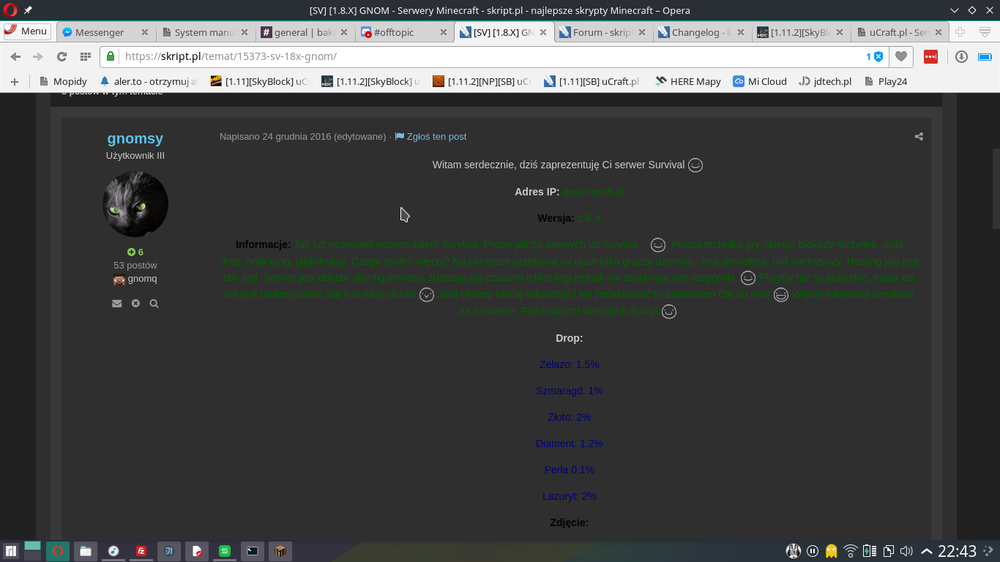Open the Manjaro application launcher
This screenshot has height=562, width=1000.
coord(11,551)
